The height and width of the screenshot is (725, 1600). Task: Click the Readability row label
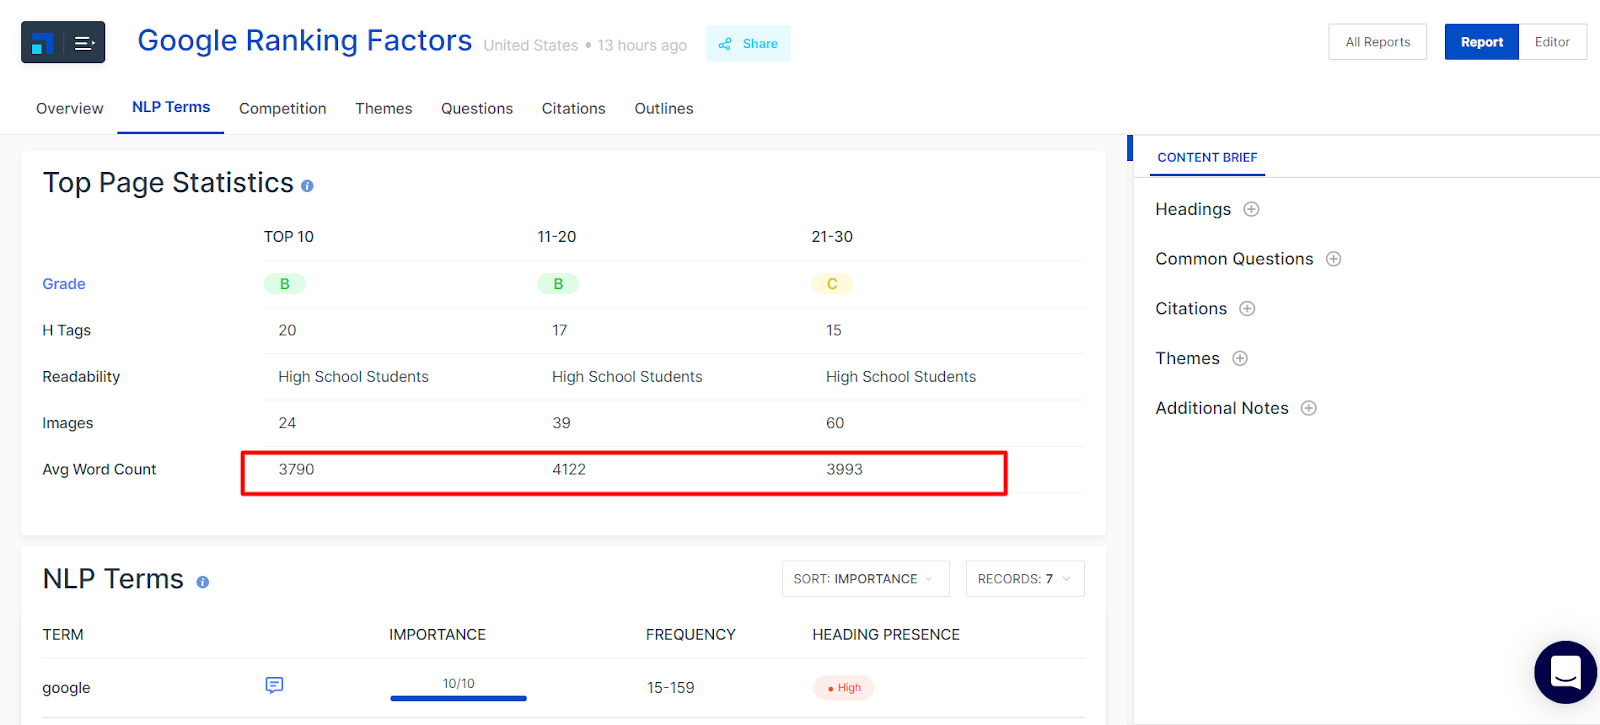(81, 377)
